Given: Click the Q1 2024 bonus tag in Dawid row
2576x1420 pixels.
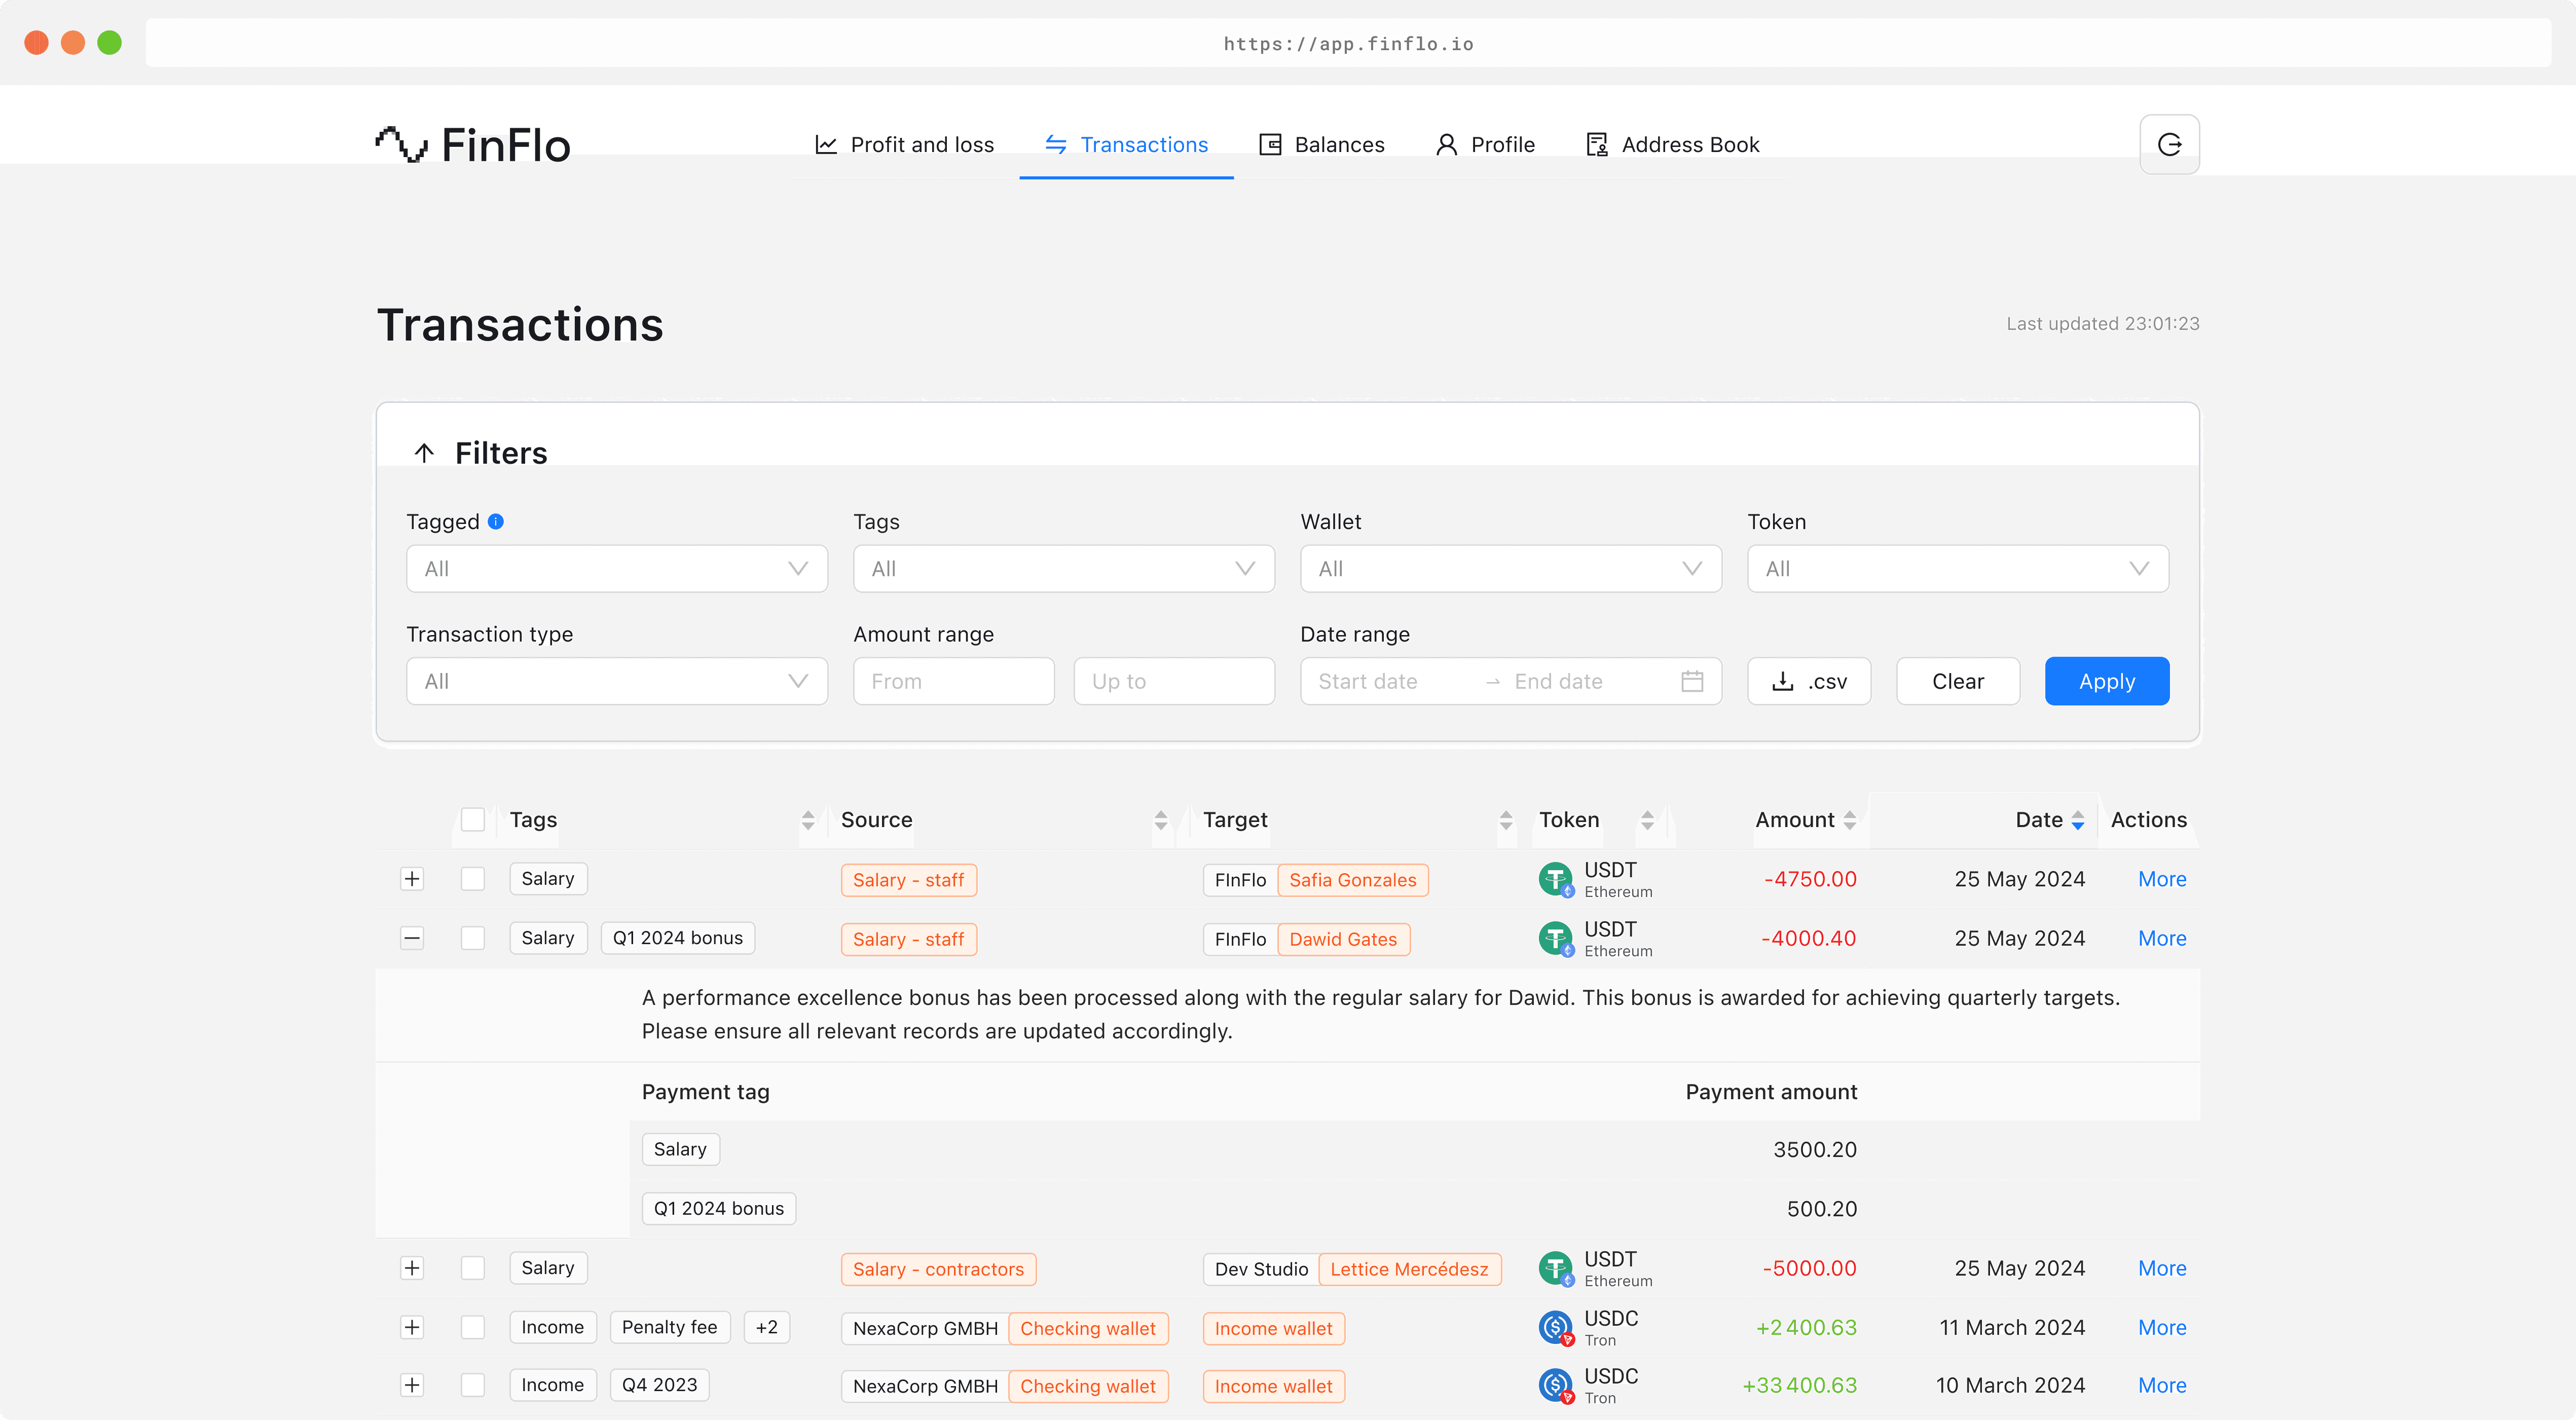Looking at the screenshot, I should pyautogui.click(x=678, y=938).
